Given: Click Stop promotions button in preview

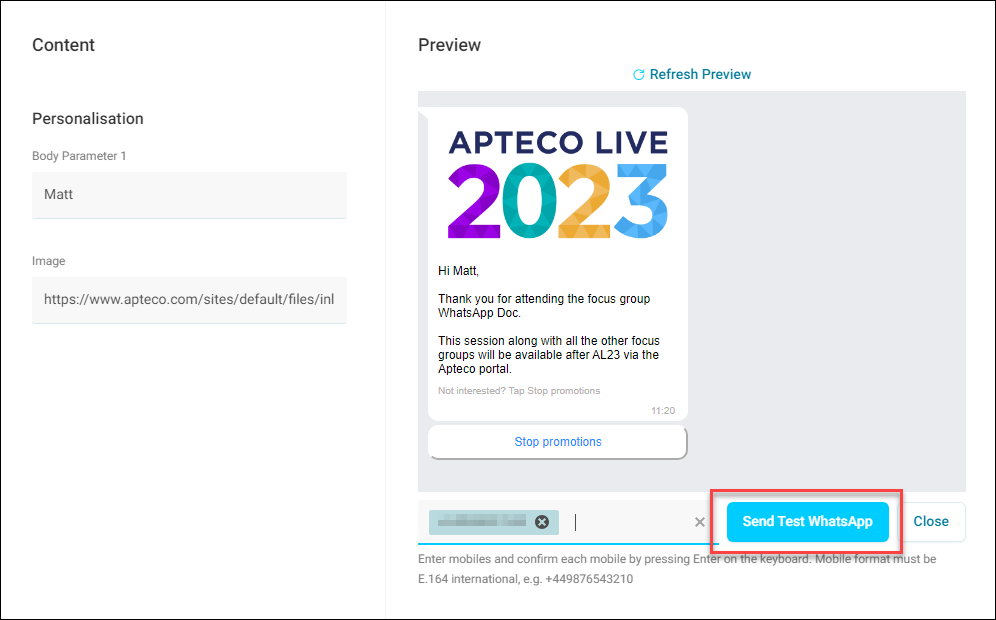Looking at the screenshot, I should pos(558,441).
